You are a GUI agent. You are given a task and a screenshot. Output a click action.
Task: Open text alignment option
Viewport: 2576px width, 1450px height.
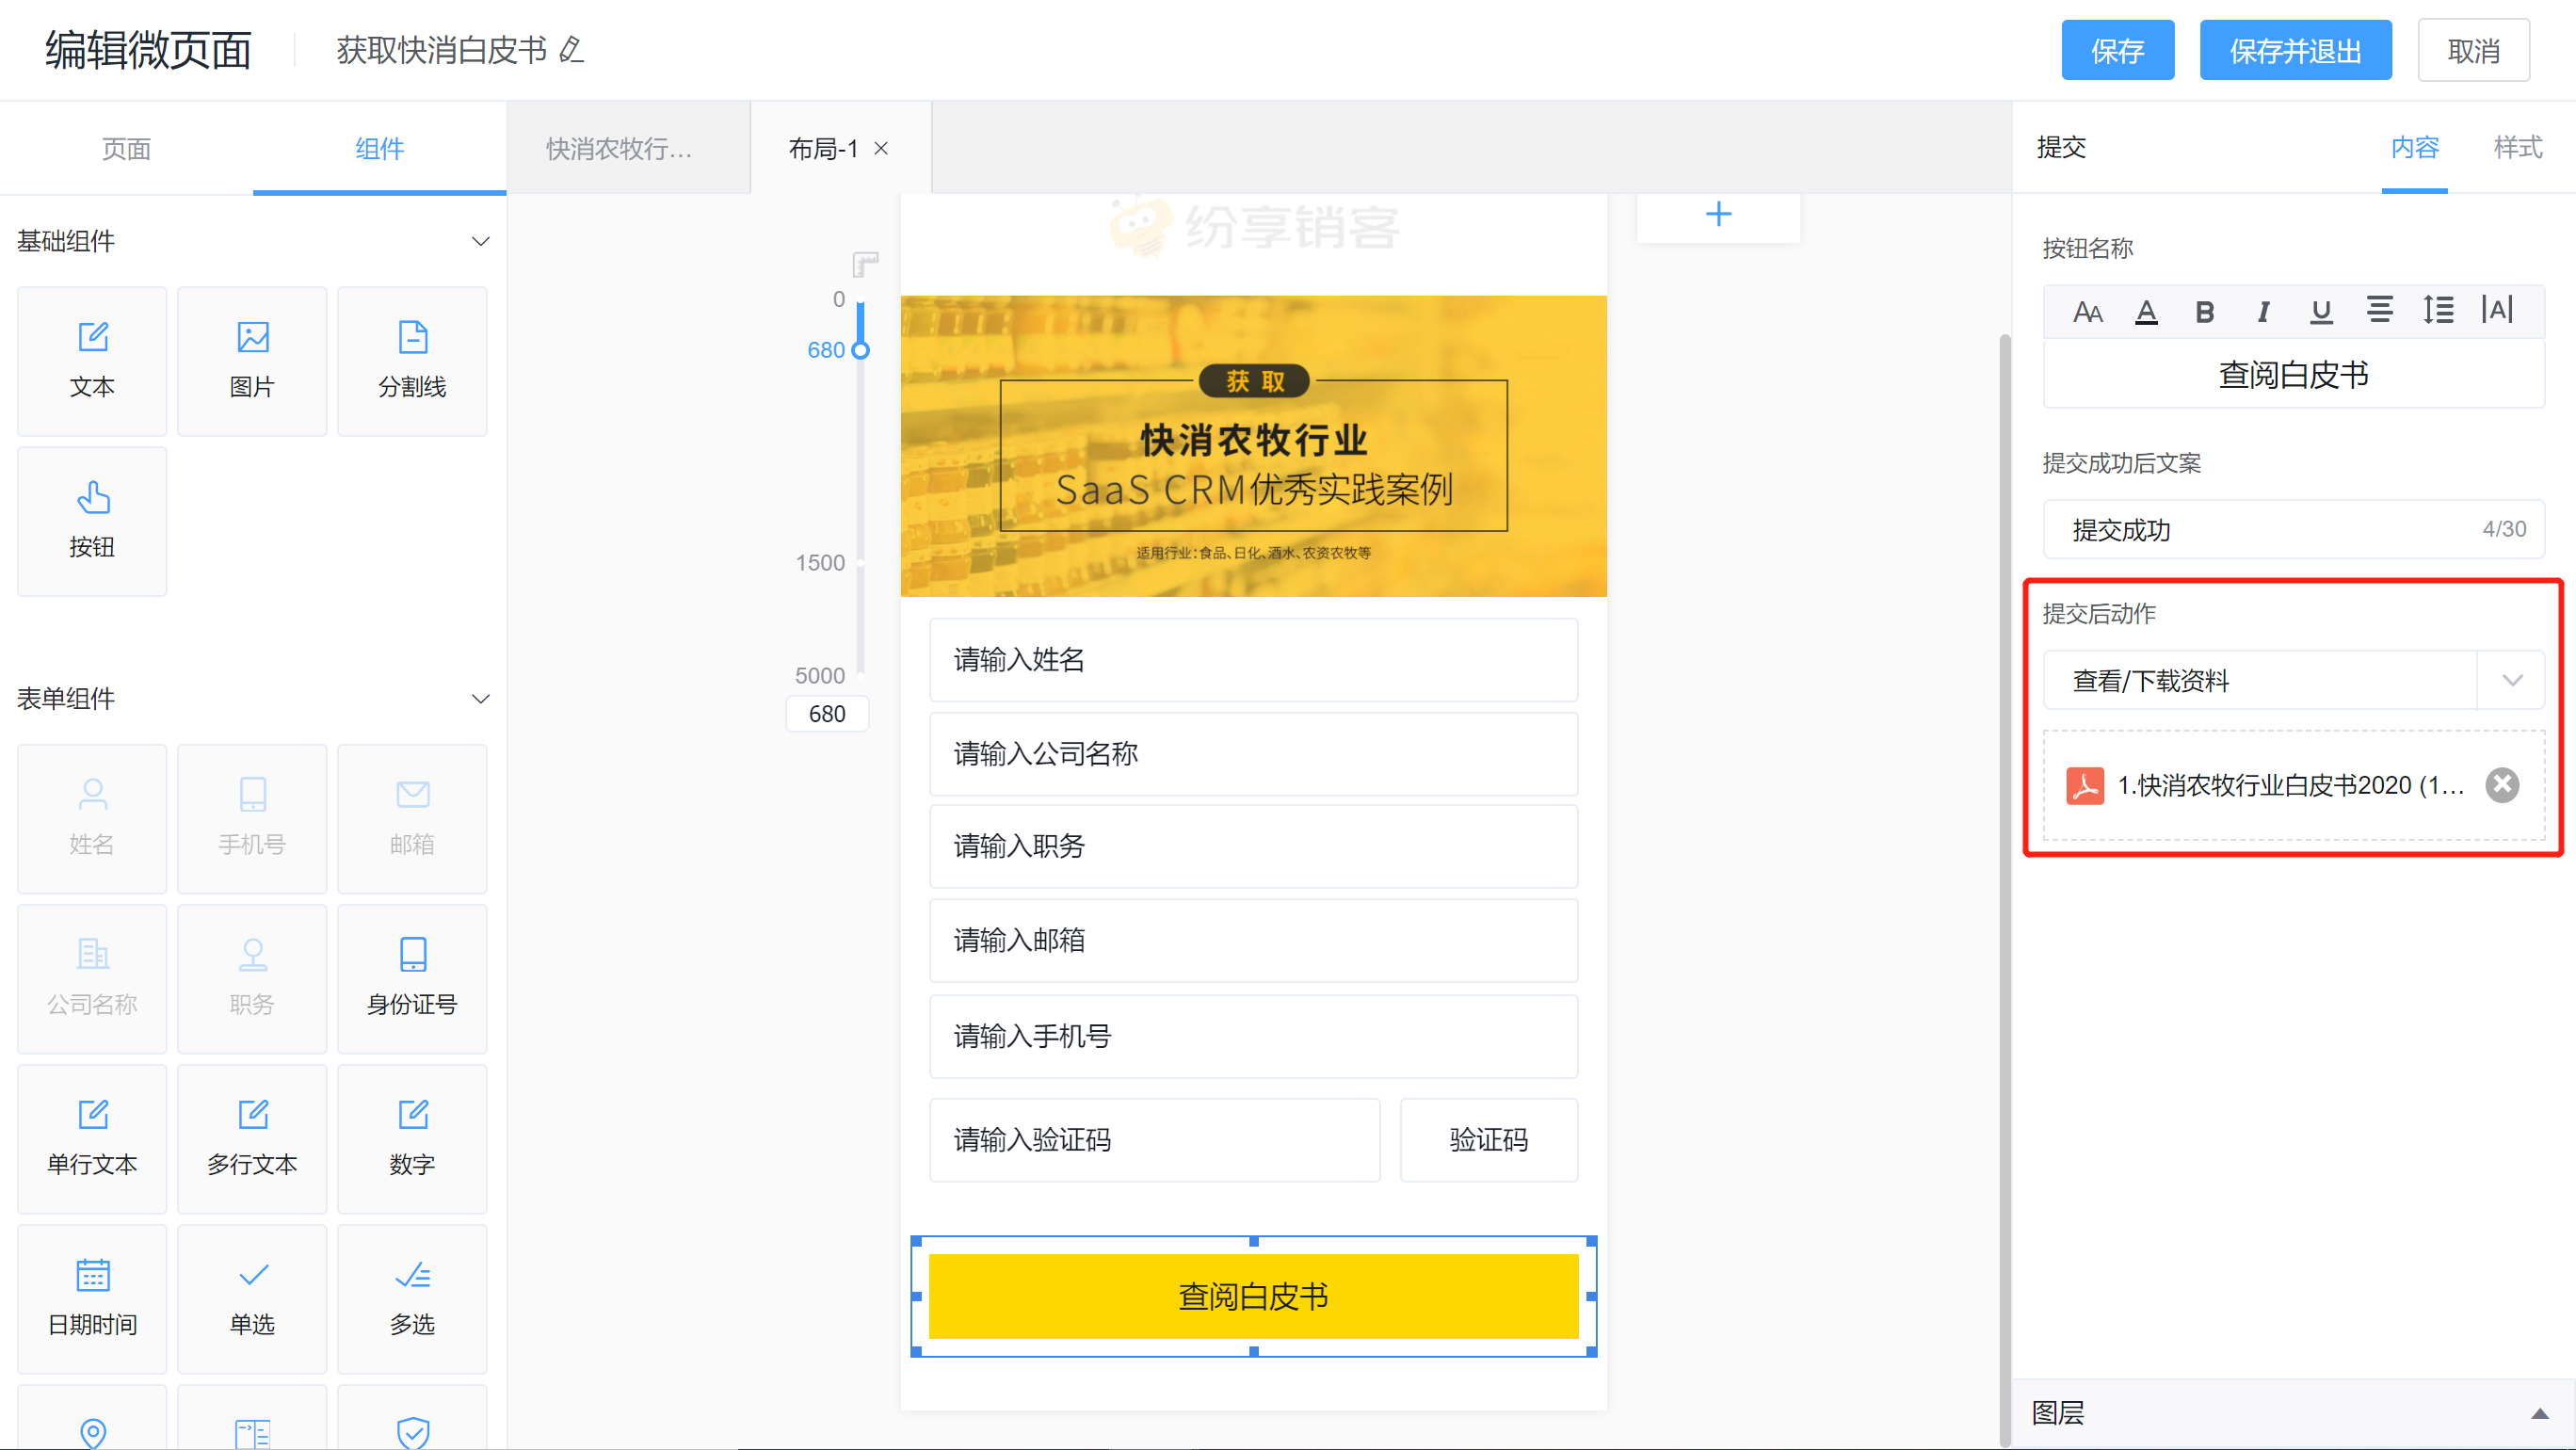pos(2380,311)
